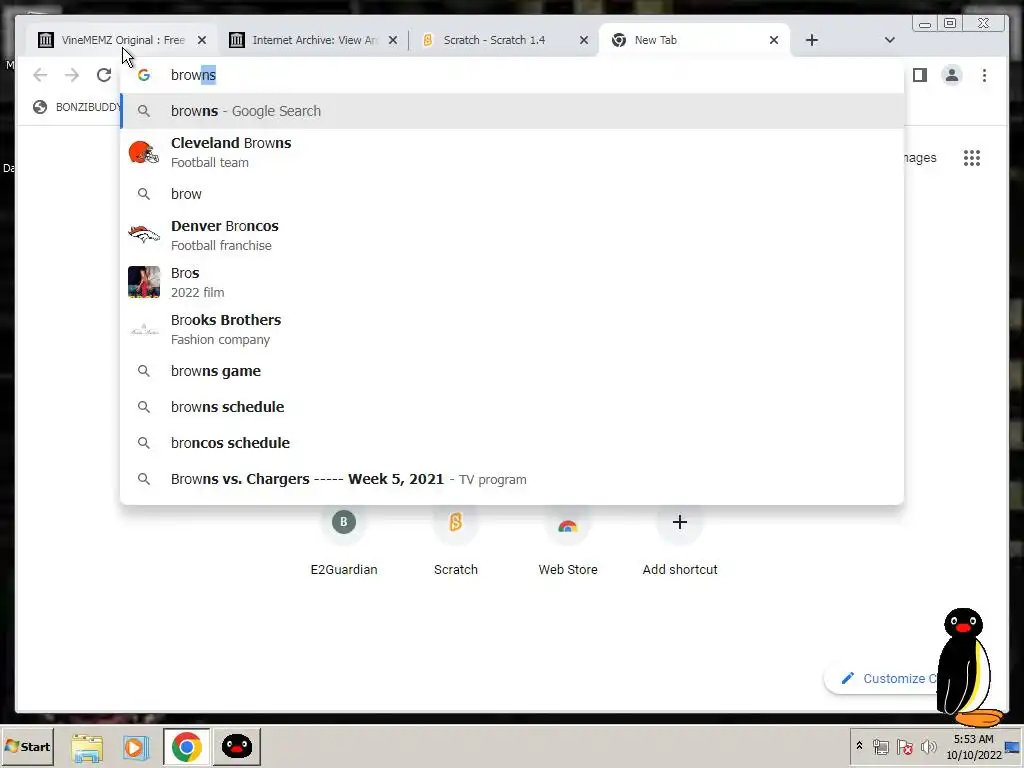Image resolution: width=1024 pixels, height=768 pixels.
Task: Open File Explorer from the taskbar
Action: (87, 746)
